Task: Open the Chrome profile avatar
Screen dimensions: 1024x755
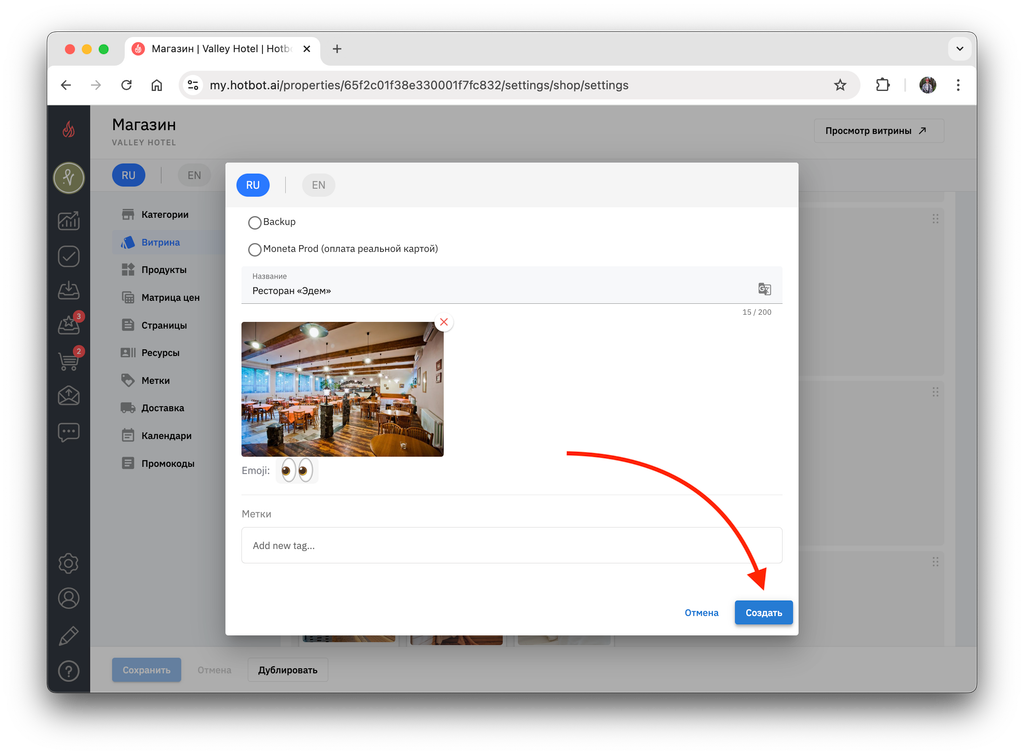Action: (x=927, y=85)
